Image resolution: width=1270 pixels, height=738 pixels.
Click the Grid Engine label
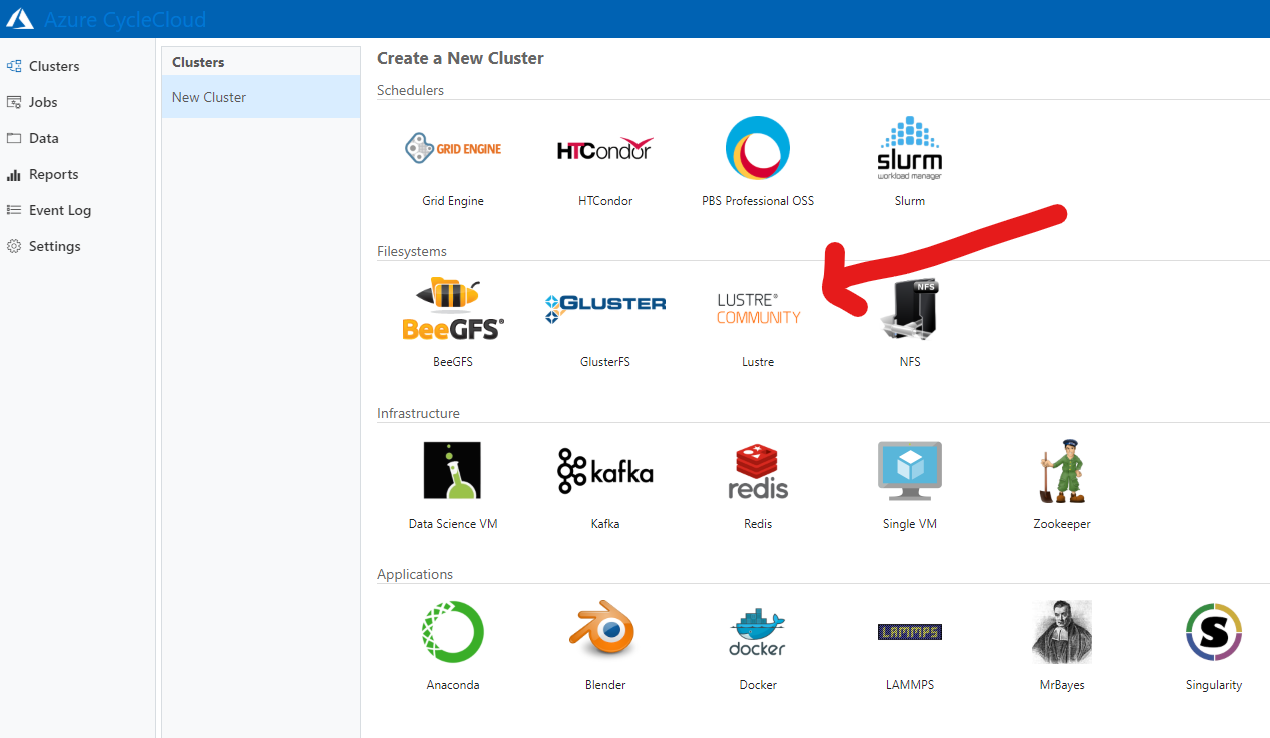pyautogui.click(x=453, y=201)
